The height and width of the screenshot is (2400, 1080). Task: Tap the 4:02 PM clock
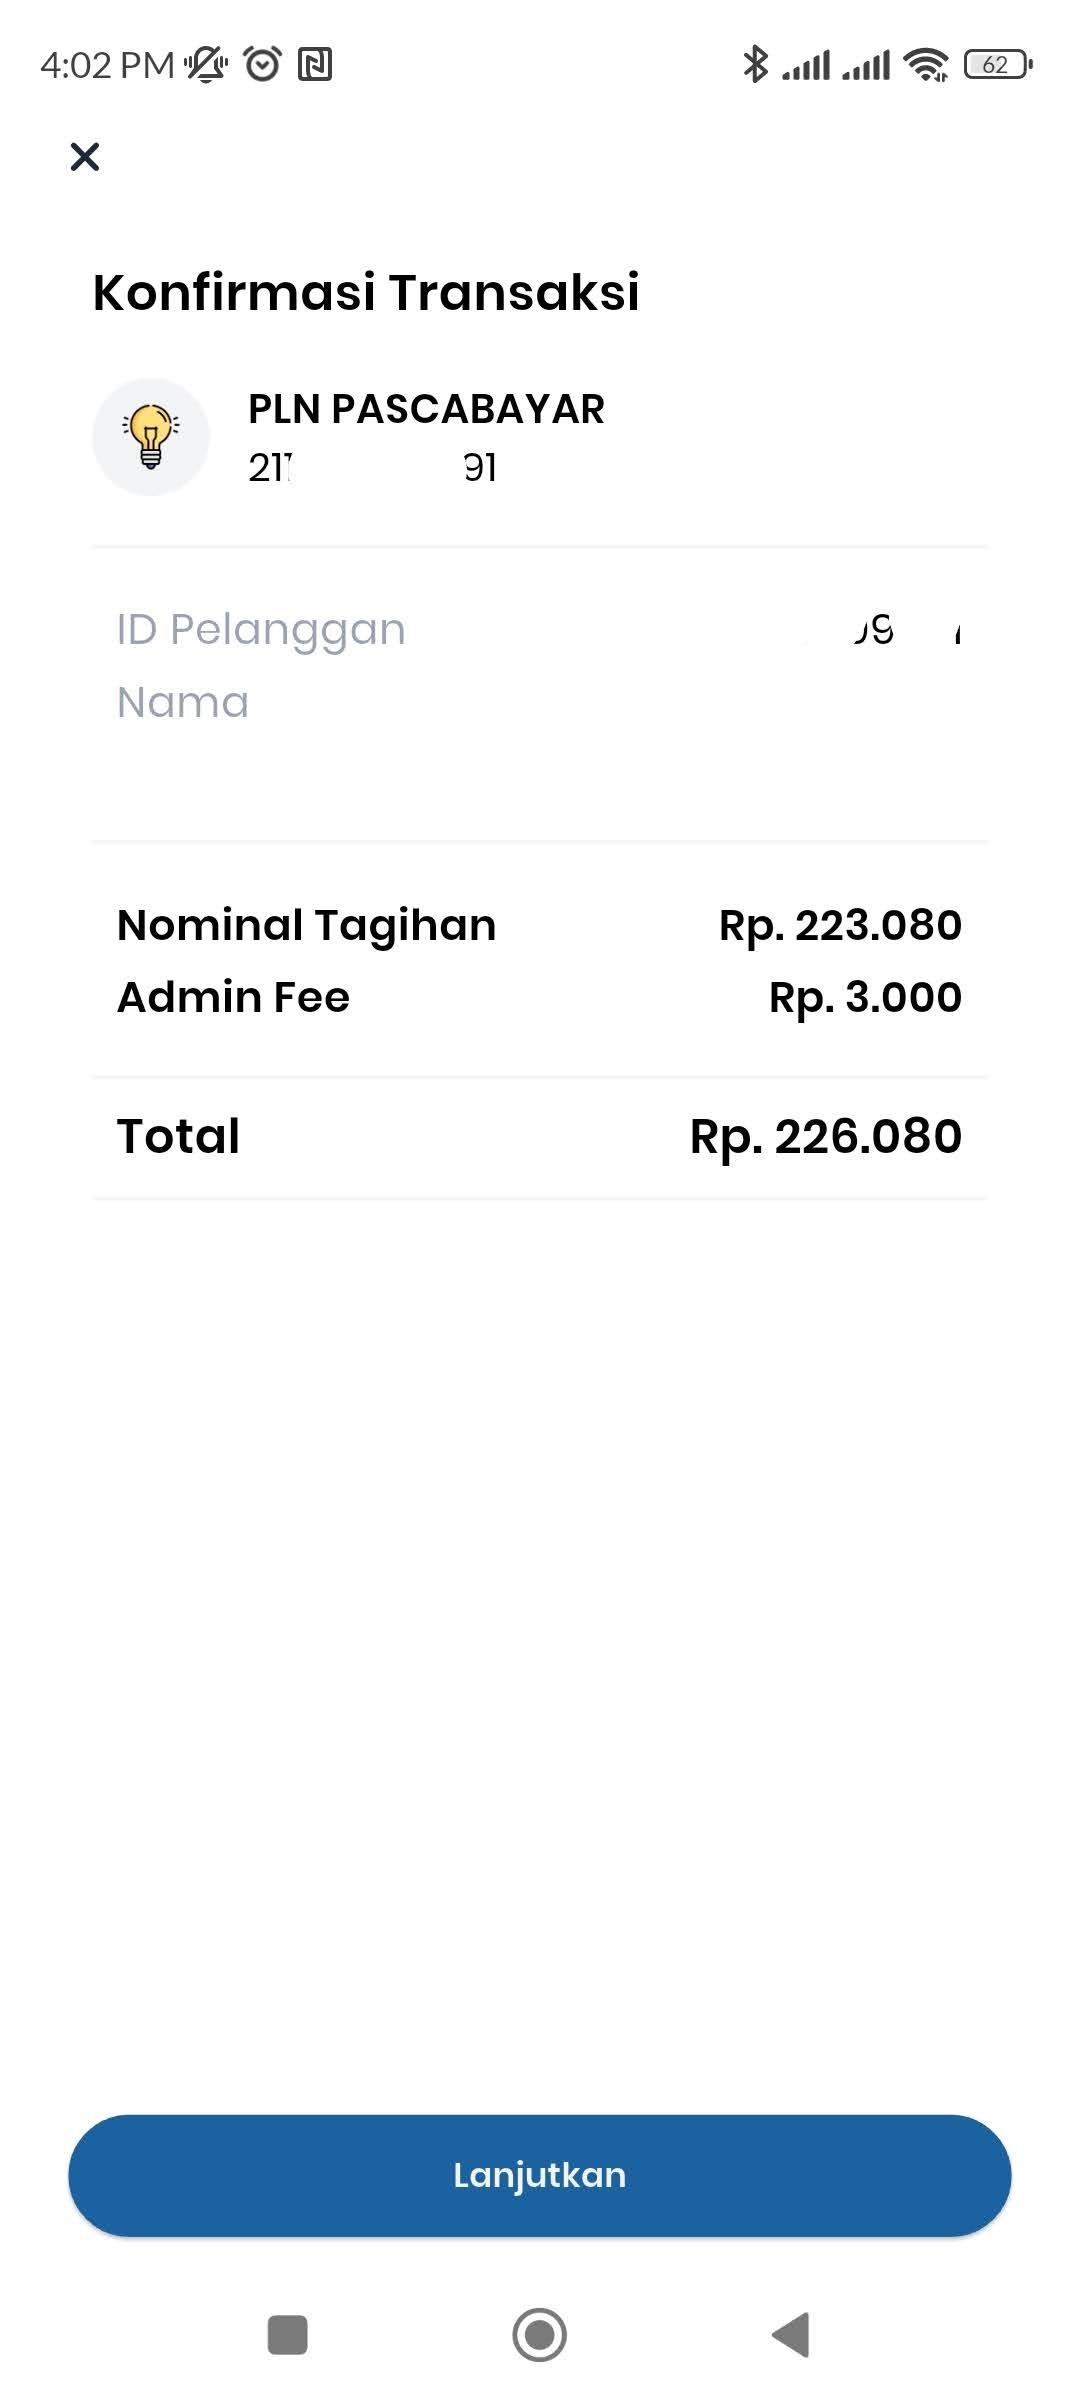pyautogui.click(x=107, y=65)
